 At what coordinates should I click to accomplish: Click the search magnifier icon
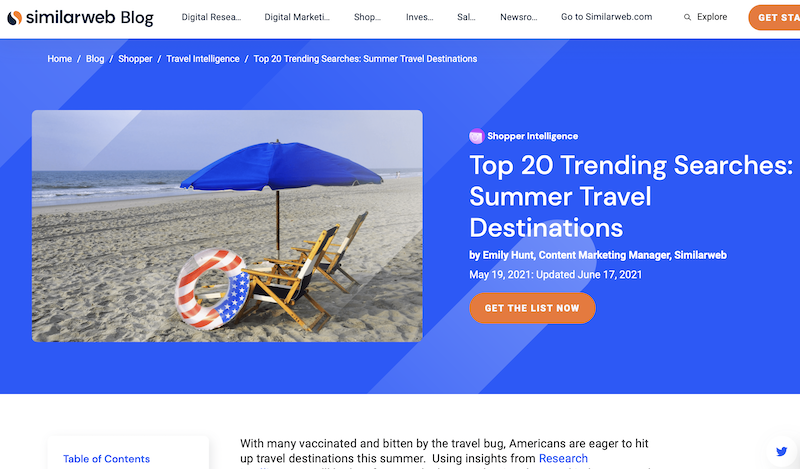pos(687,17)
